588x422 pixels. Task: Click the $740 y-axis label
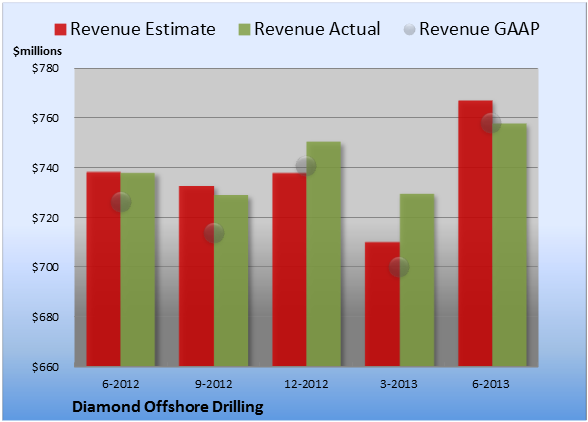point(45,168)
